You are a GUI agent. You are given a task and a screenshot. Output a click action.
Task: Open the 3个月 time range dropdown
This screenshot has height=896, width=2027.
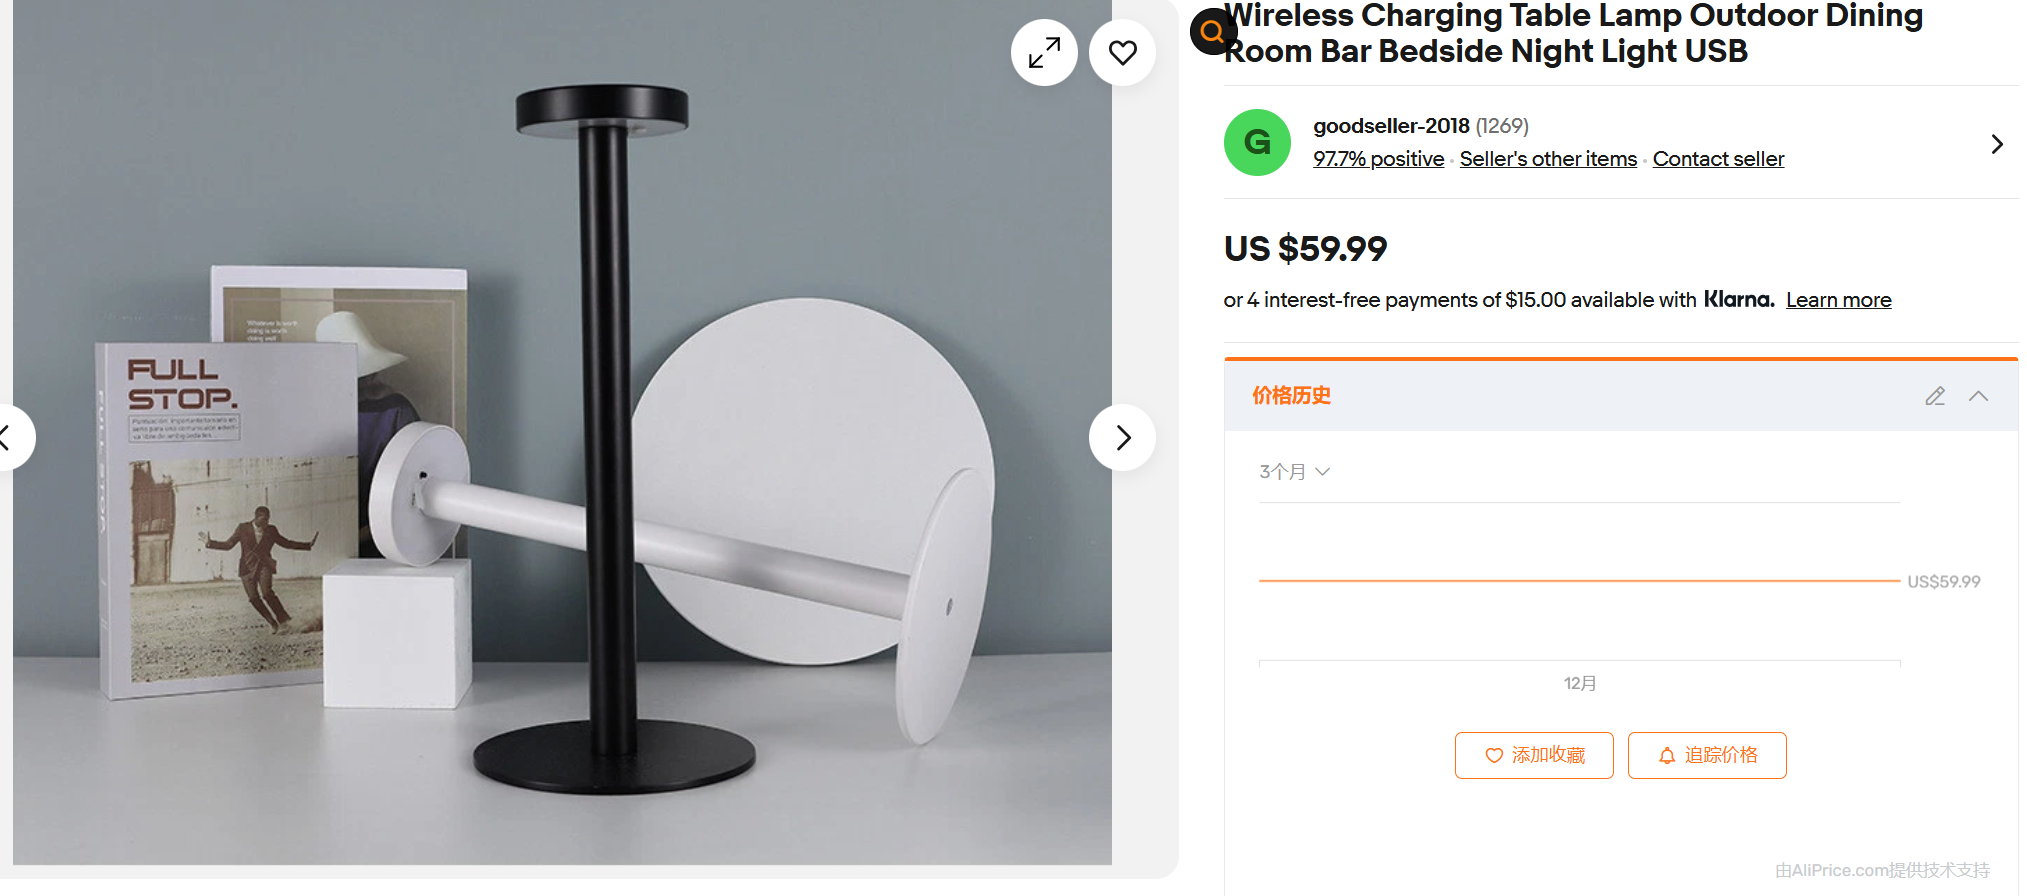1294,472
